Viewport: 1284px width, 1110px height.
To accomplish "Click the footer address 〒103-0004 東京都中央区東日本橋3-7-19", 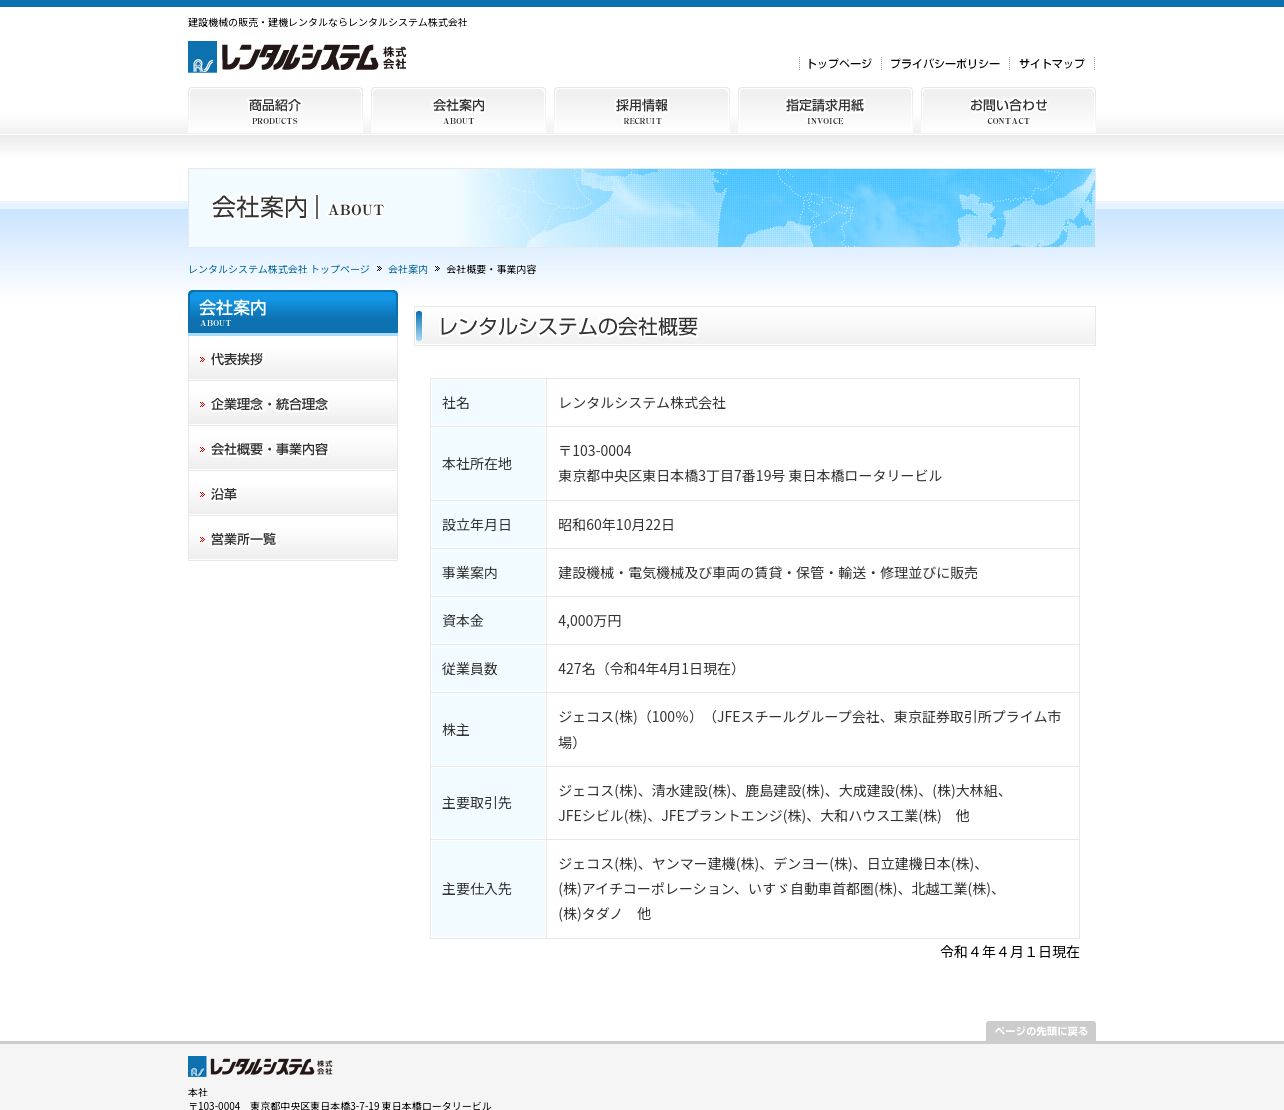I will (x=340, y=1105).
